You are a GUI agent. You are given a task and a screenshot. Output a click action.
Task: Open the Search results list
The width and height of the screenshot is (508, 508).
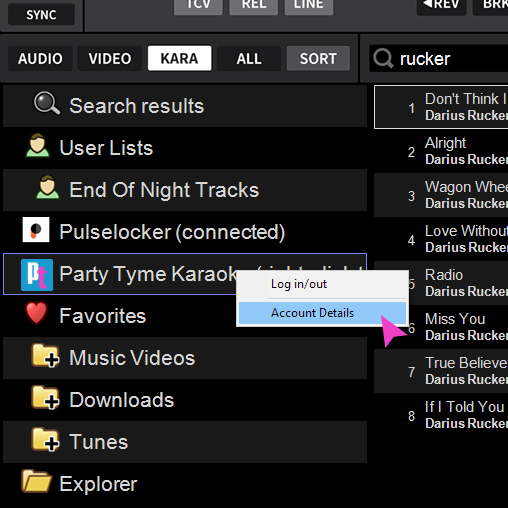point(185,106)
